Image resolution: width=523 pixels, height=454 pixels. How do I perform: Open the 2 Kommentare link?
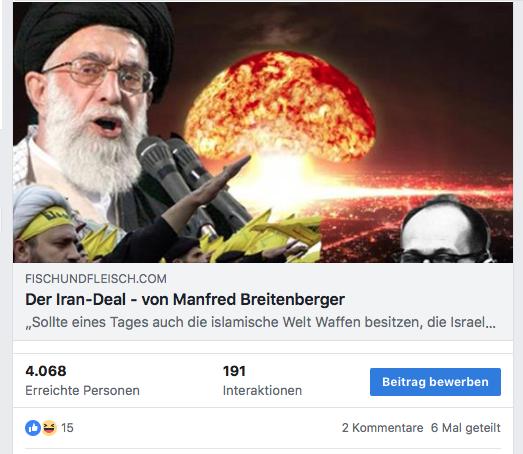point(383,428)
